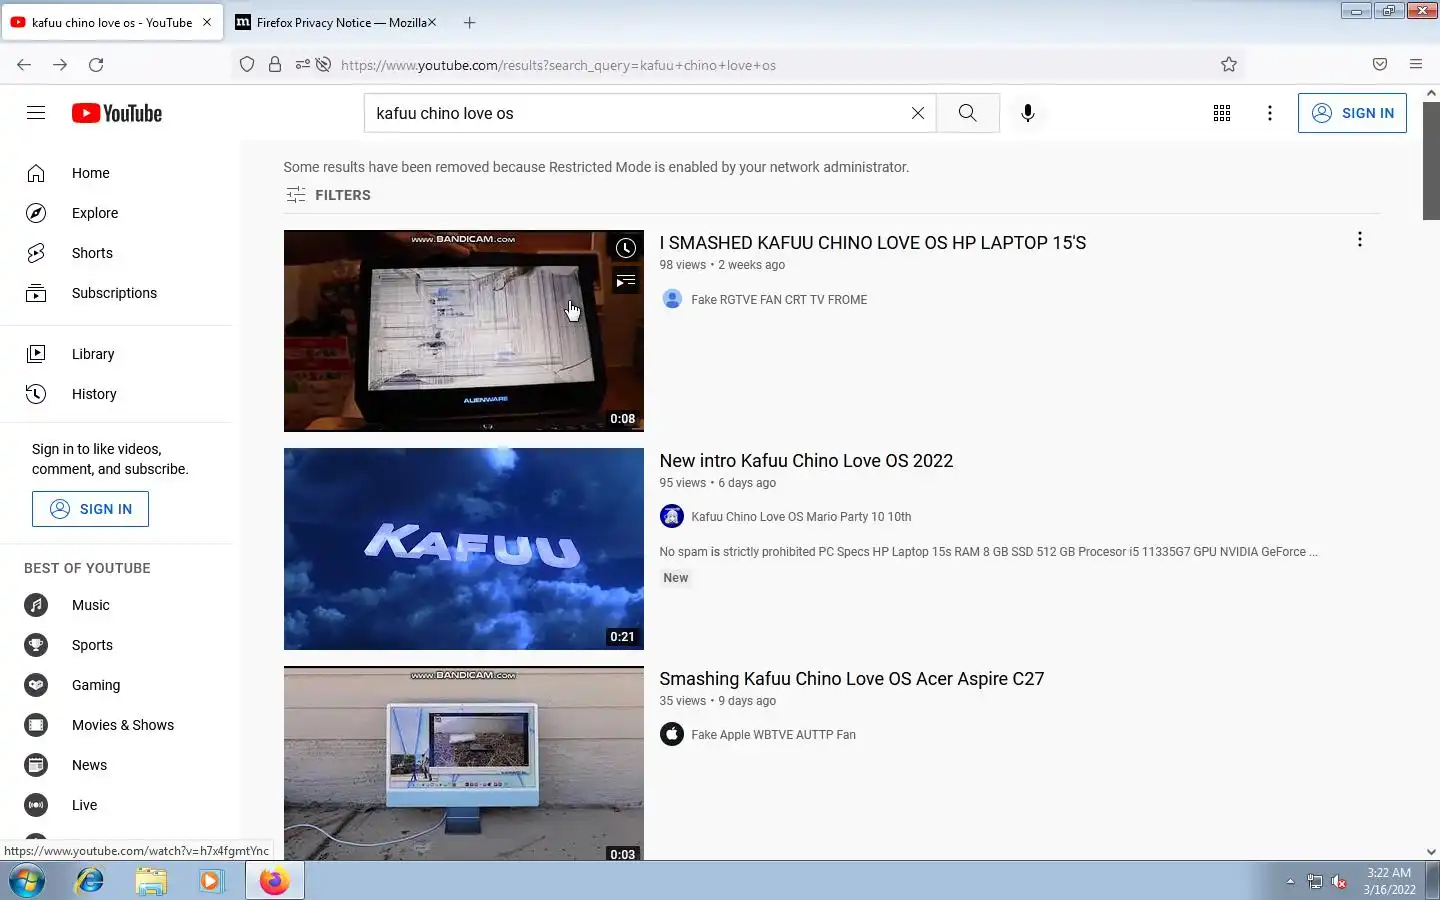1440x900 pixels.
Task: Close the Firefox Privacy Notice tab
Action: [432, 22]
